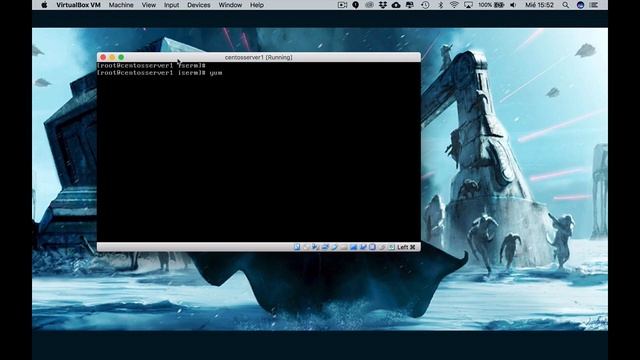Viewport: 640px width, 360px height.
Task: Click the keyboard capture indicator in VM status bar
Action: click(x=391, y=247)
